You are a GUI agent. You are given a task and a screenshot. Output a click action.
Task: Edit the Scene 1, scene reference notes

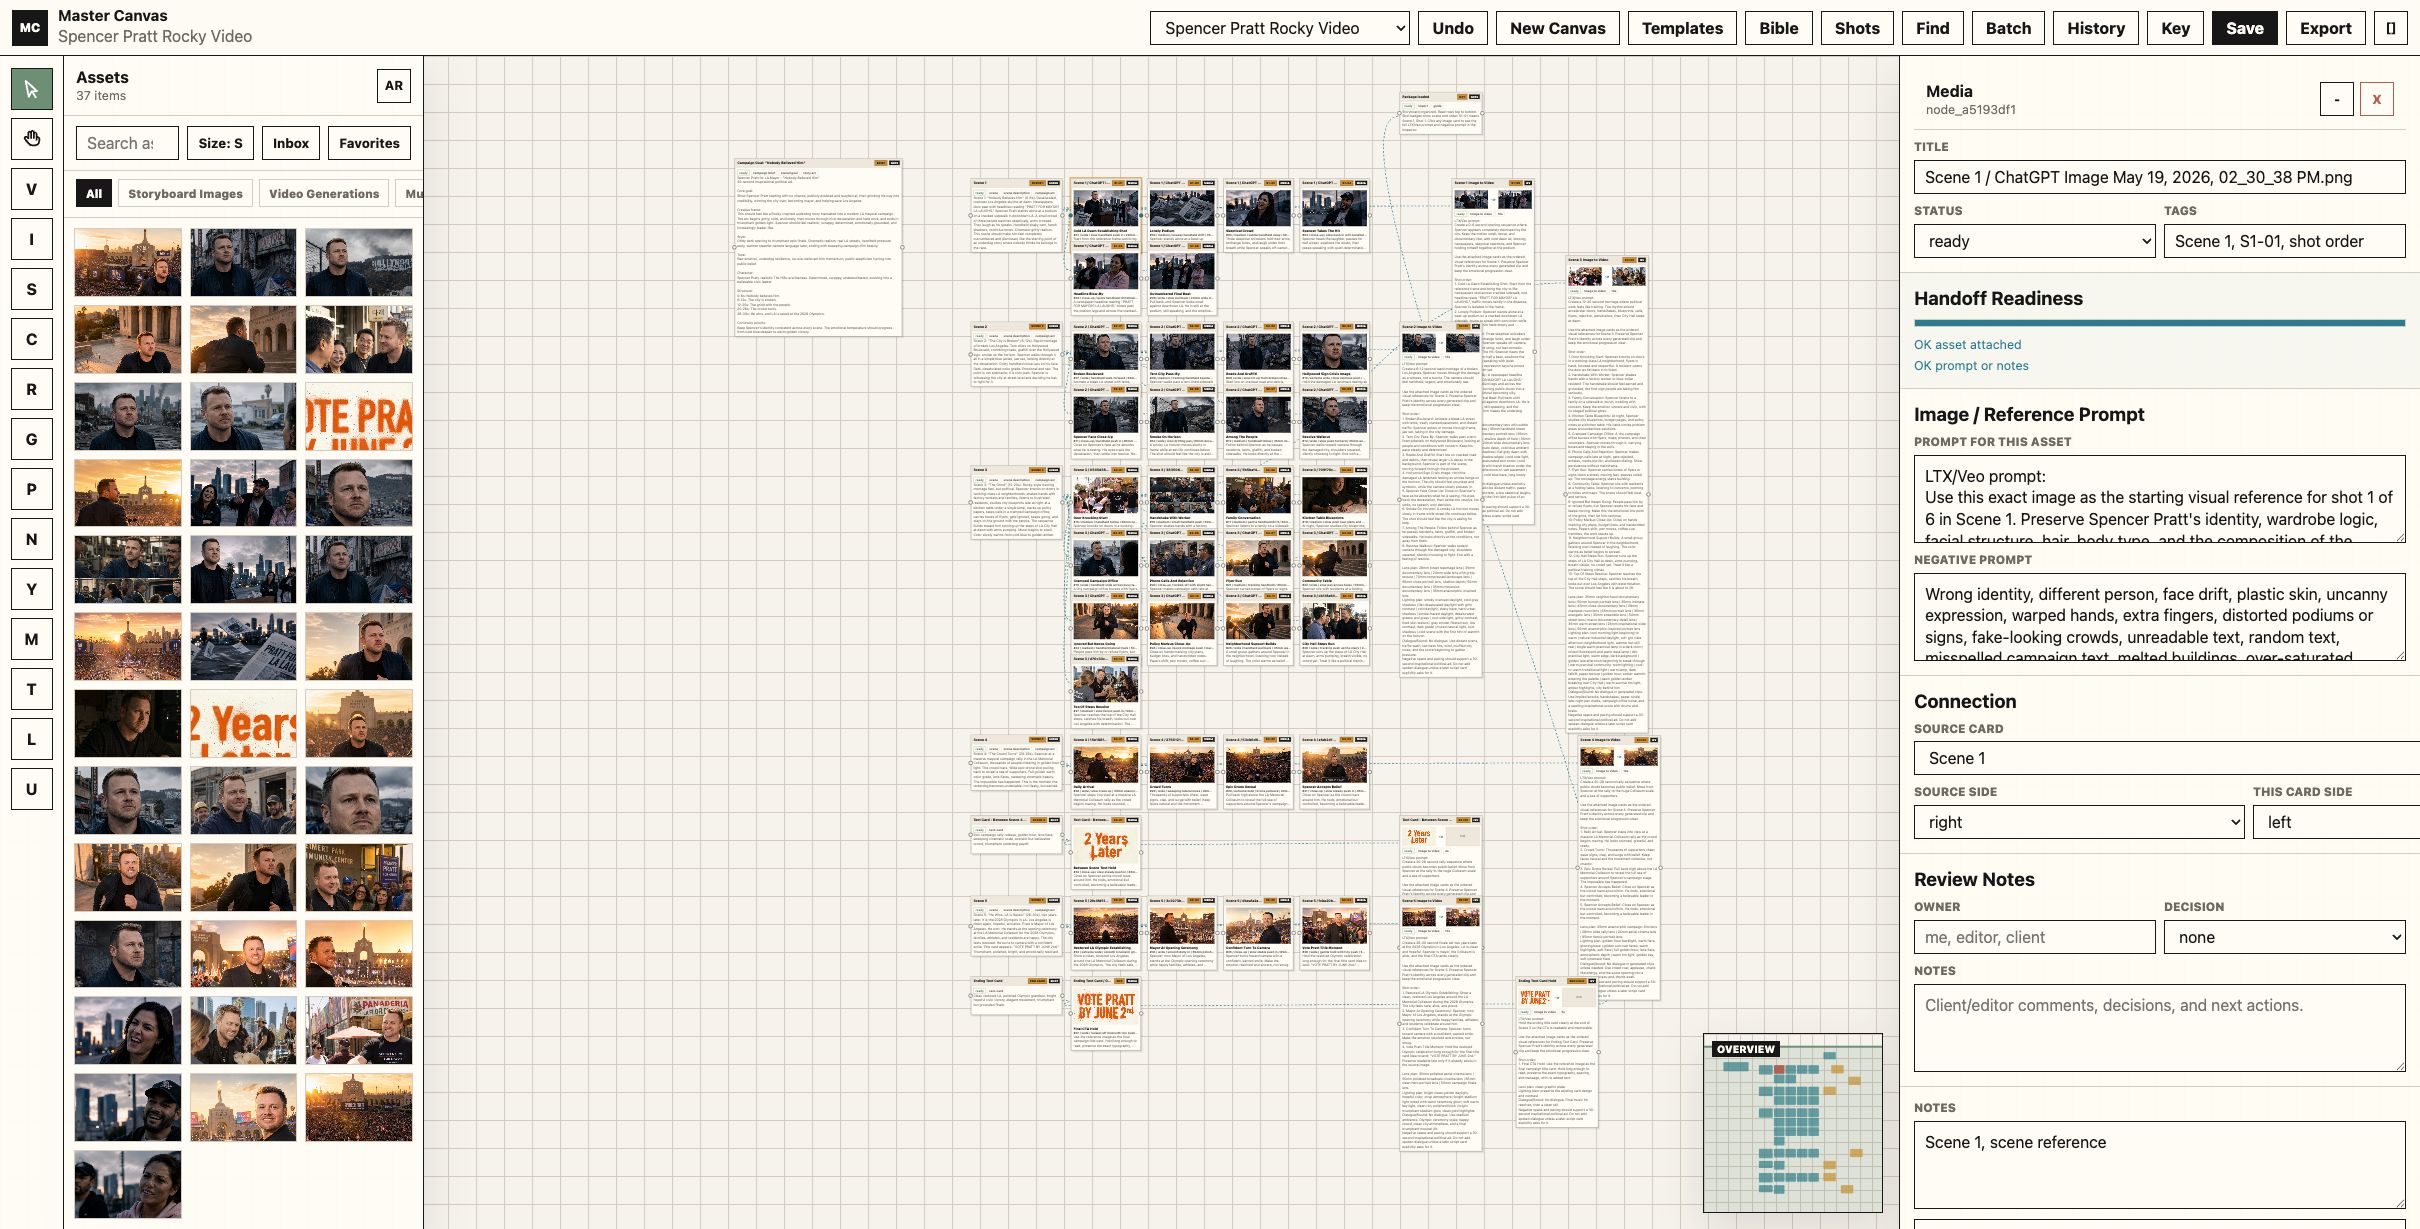click(2159, 1165)
